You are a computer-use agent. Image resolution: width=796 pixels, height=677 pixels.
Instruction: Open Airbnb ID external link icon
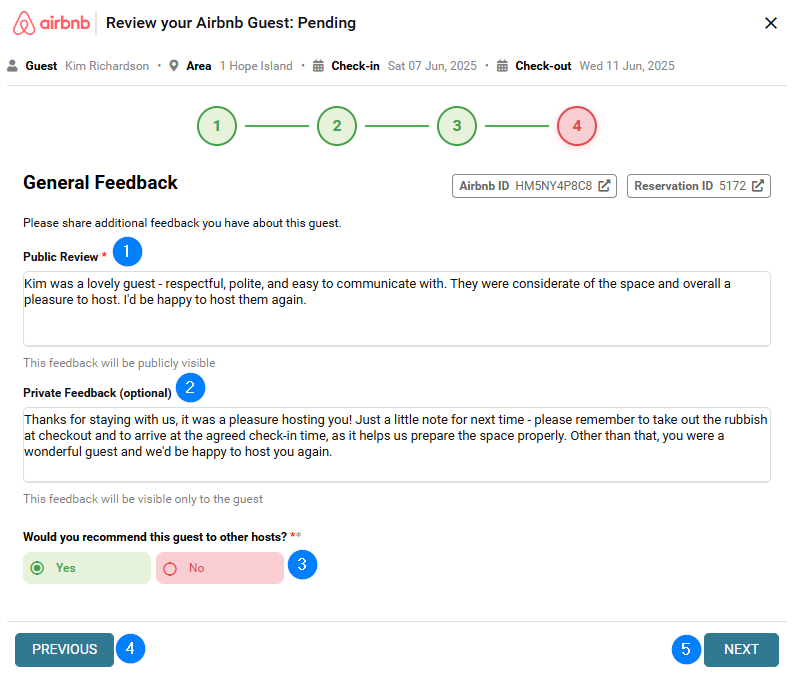pos(604,186)
